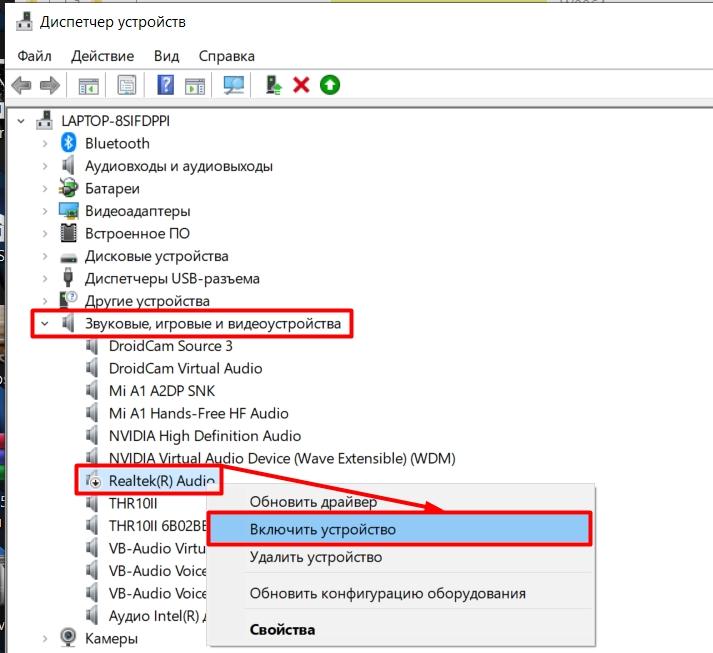This screenshot has width=713, height=653.
Task: Expand the Диспетчеры USB-разъема category arrow
Action: [x=45, y=278]
